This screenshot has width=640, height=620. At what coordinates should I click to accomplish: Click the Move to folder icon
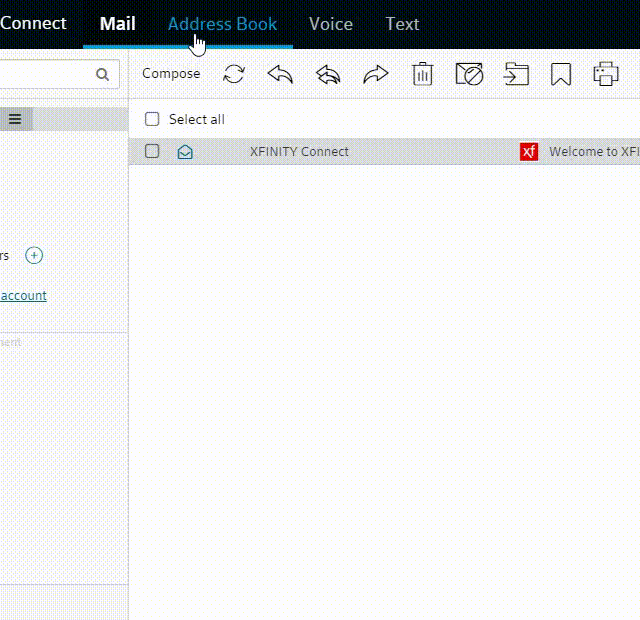516,74
